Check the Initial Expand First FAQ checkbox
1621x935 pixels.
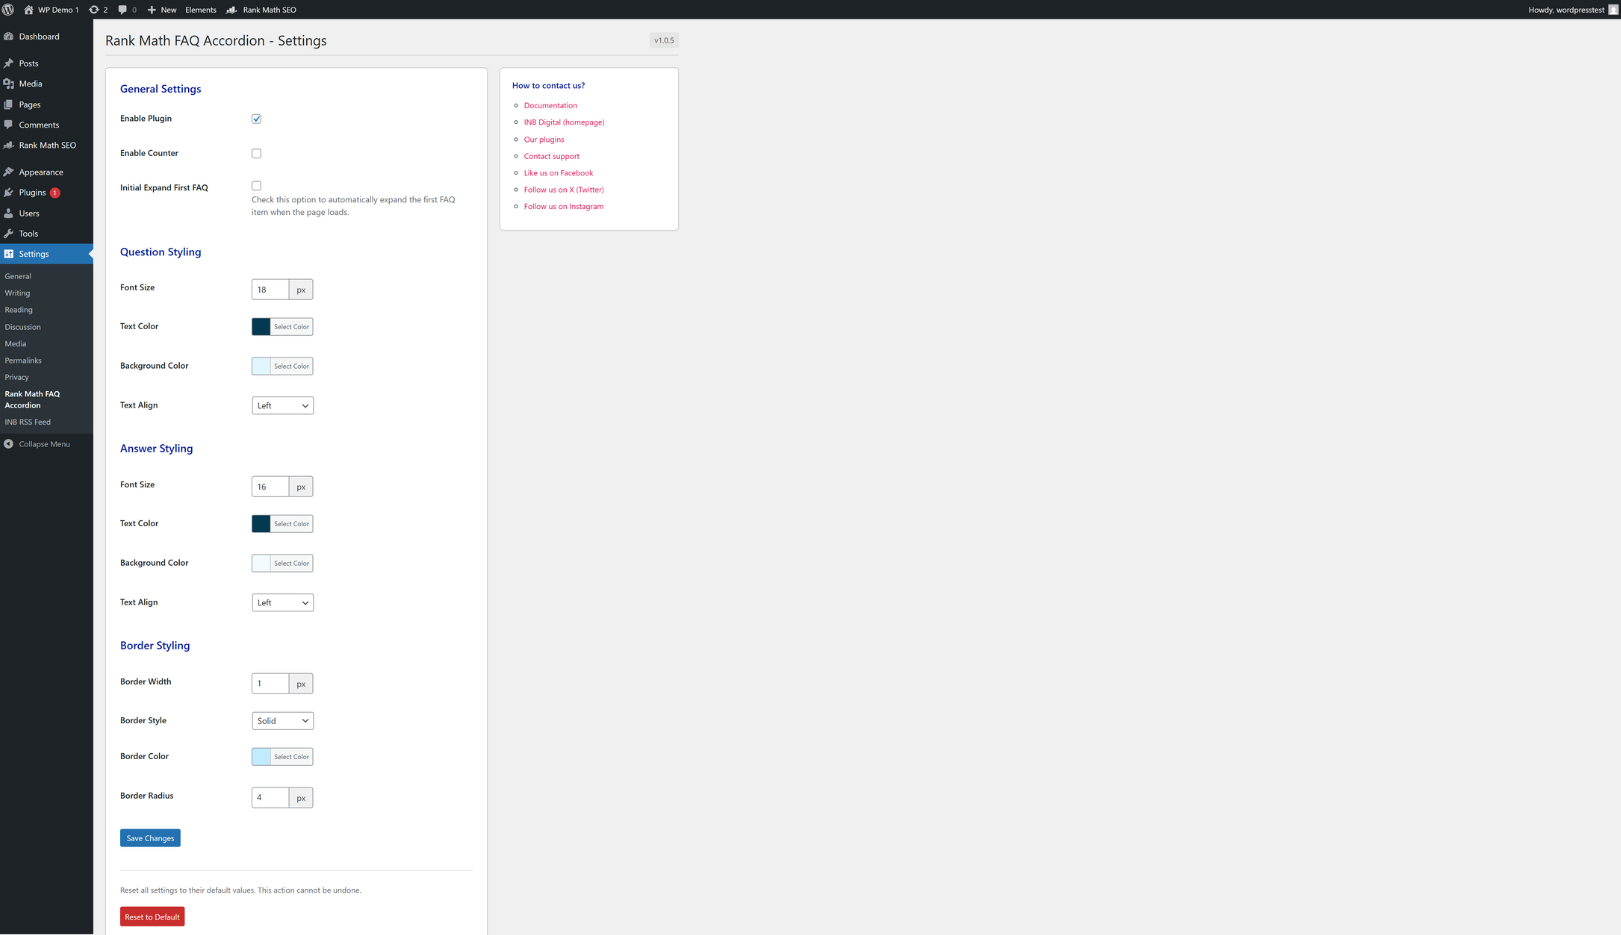click(x=256, y=186)
